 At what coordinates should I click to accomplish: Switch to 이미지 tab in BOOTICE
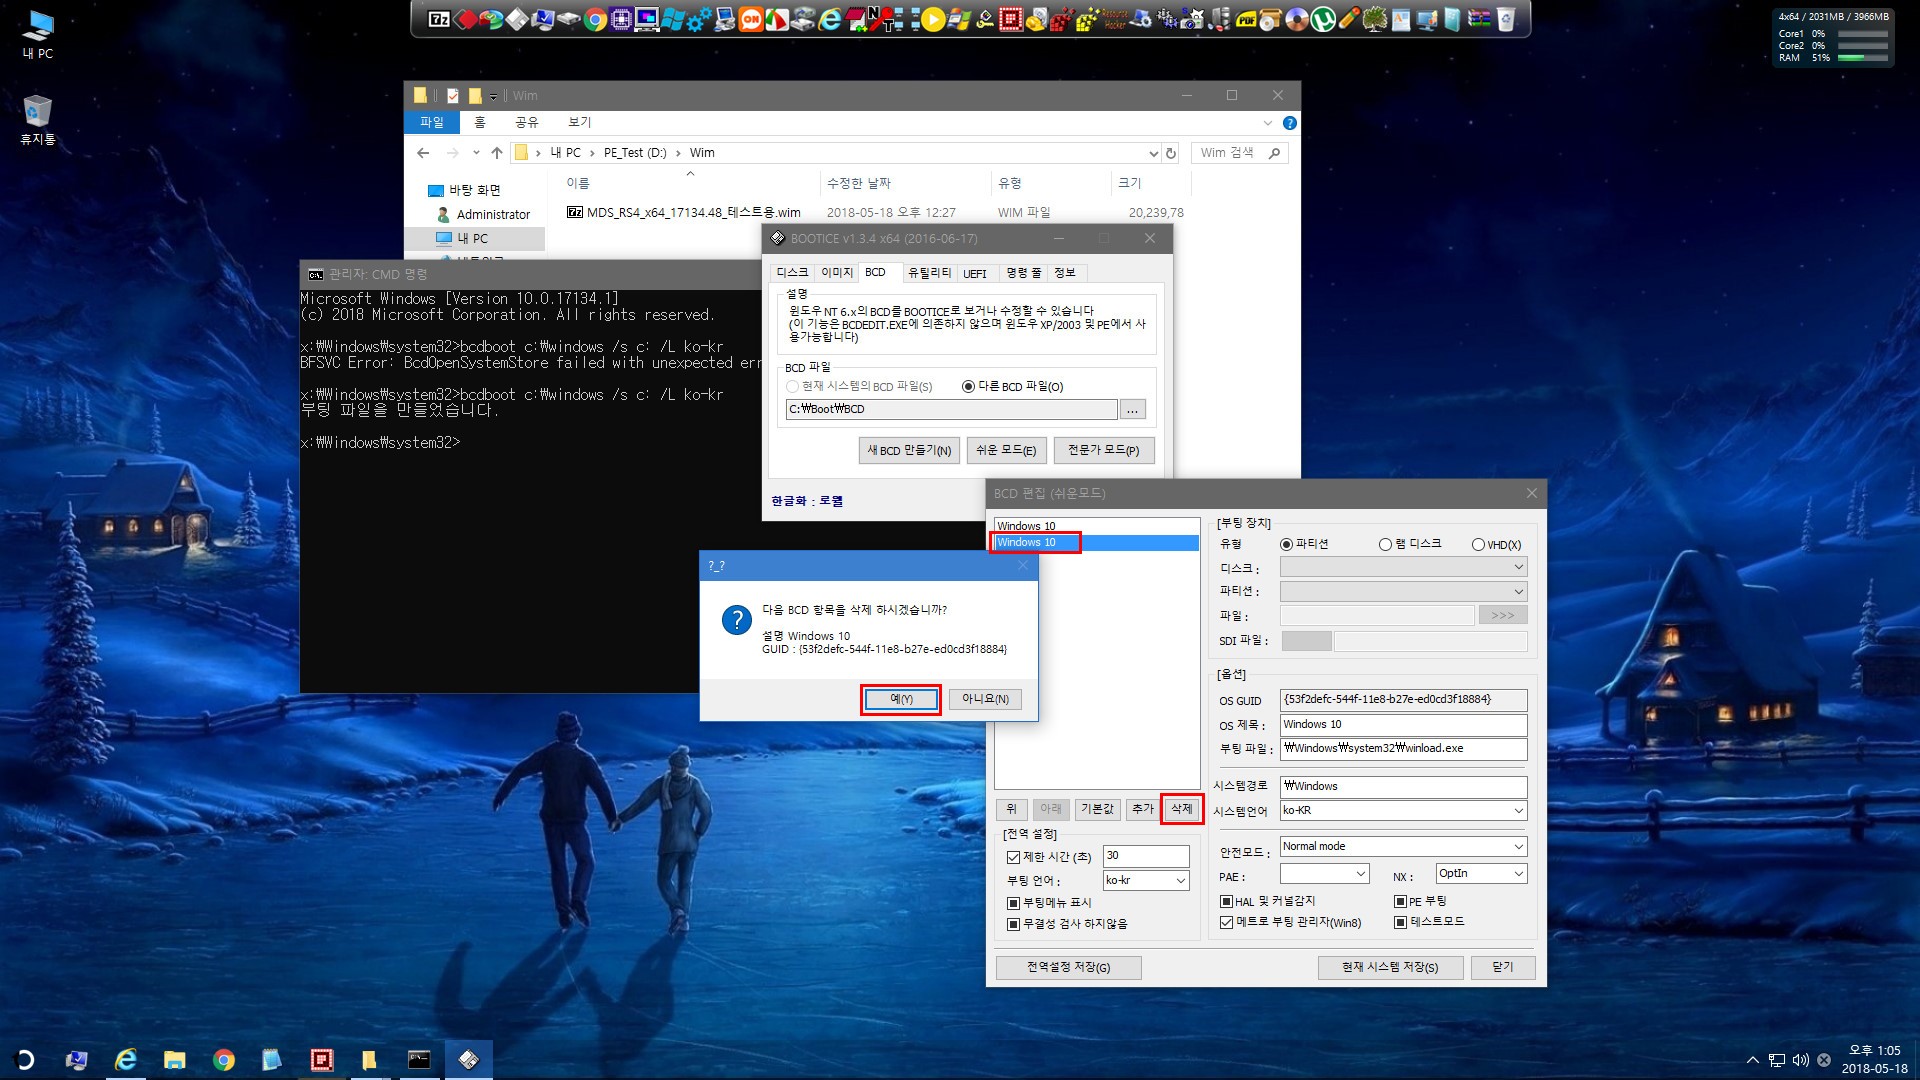click(836, 273)
